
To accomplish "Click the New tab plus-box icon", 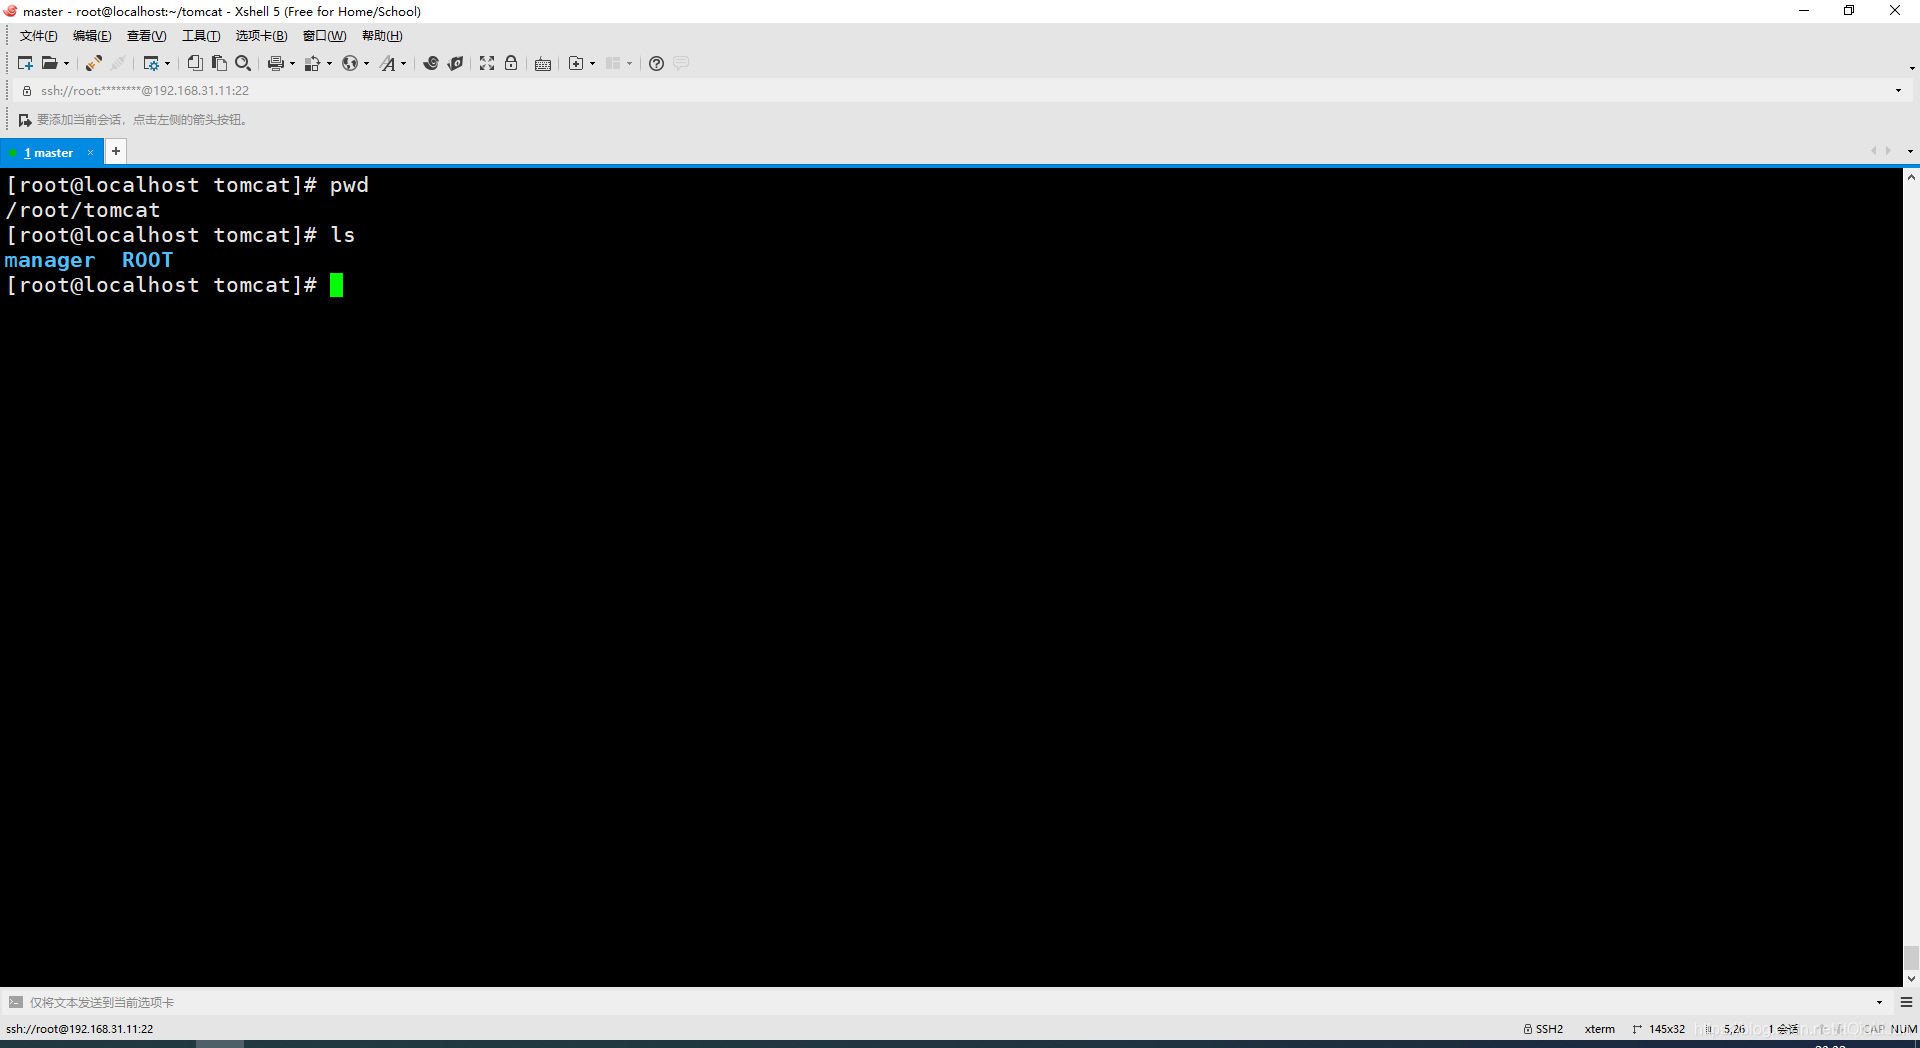I will pos(576,63).
